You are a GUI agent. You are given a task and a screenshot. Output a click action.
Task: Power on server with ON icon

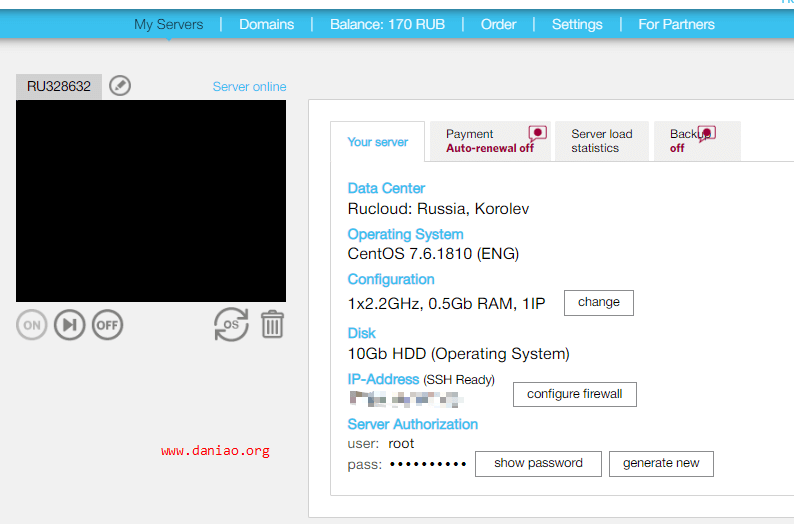coord(31,325)
